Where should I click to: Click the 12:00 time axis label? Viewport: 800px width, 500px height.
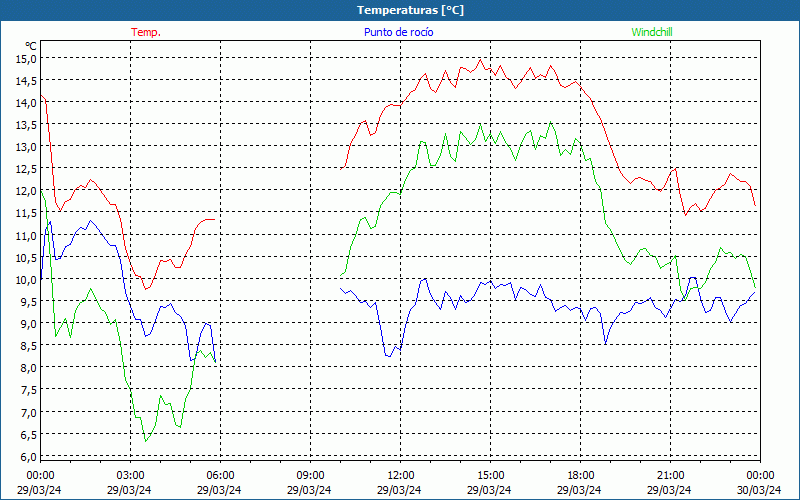tap(401, 476)
